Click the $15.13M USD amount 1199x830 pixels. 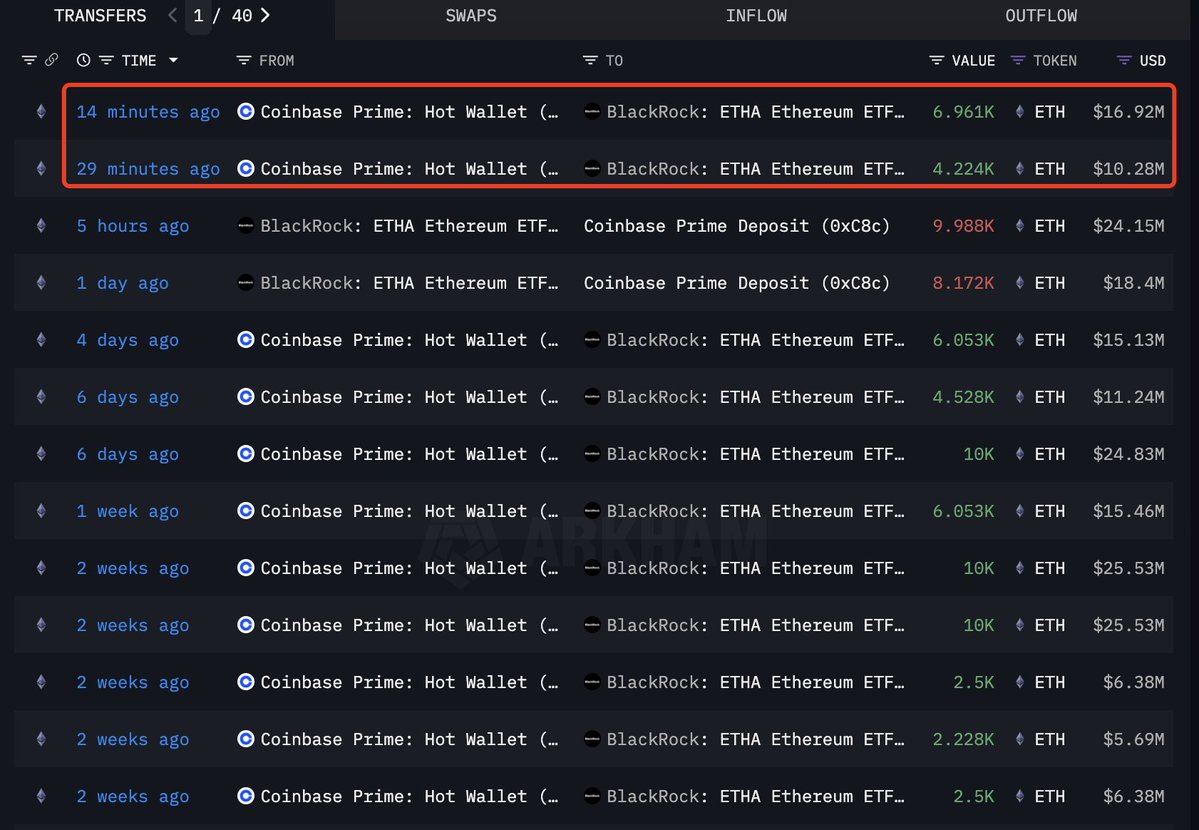tap(1129, 340)
